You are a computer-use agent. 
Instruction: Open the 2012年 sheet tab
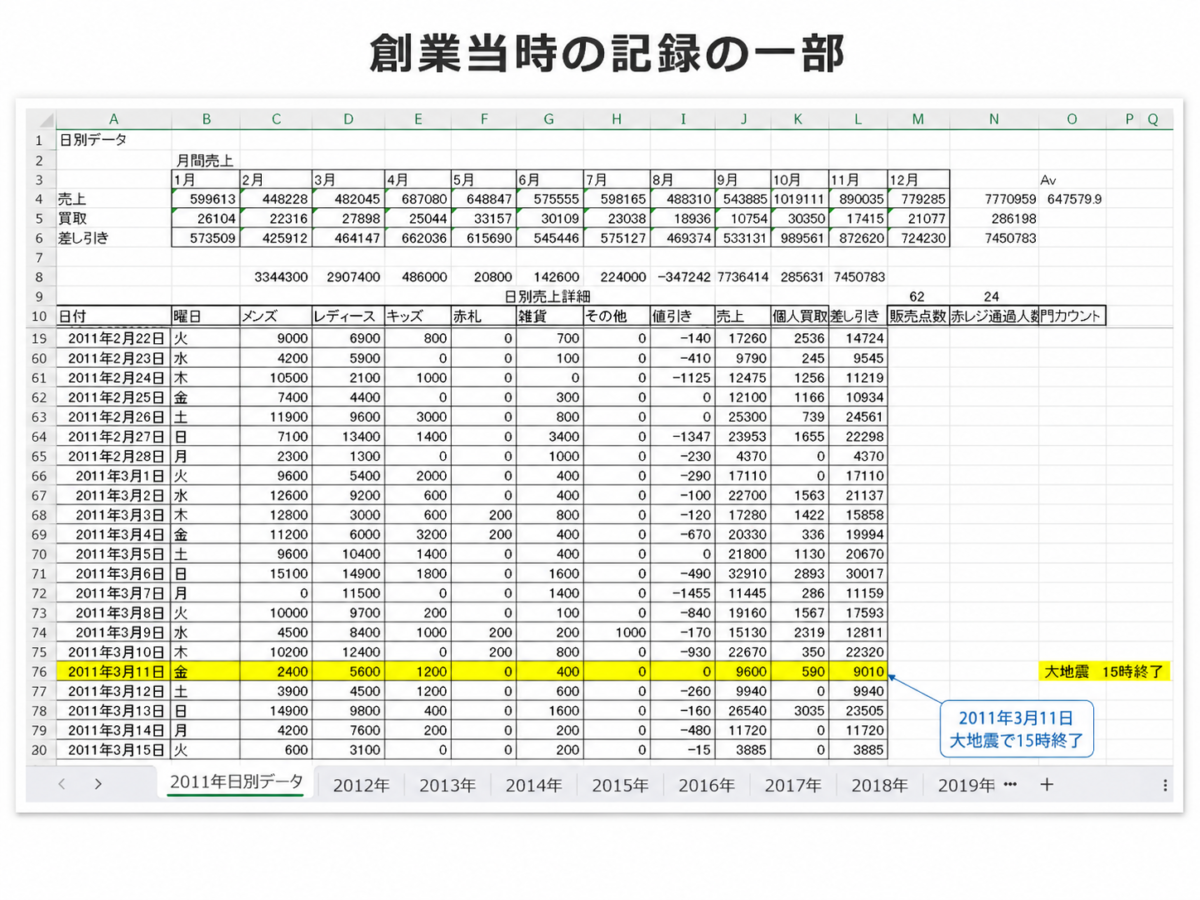coord(361,785)
